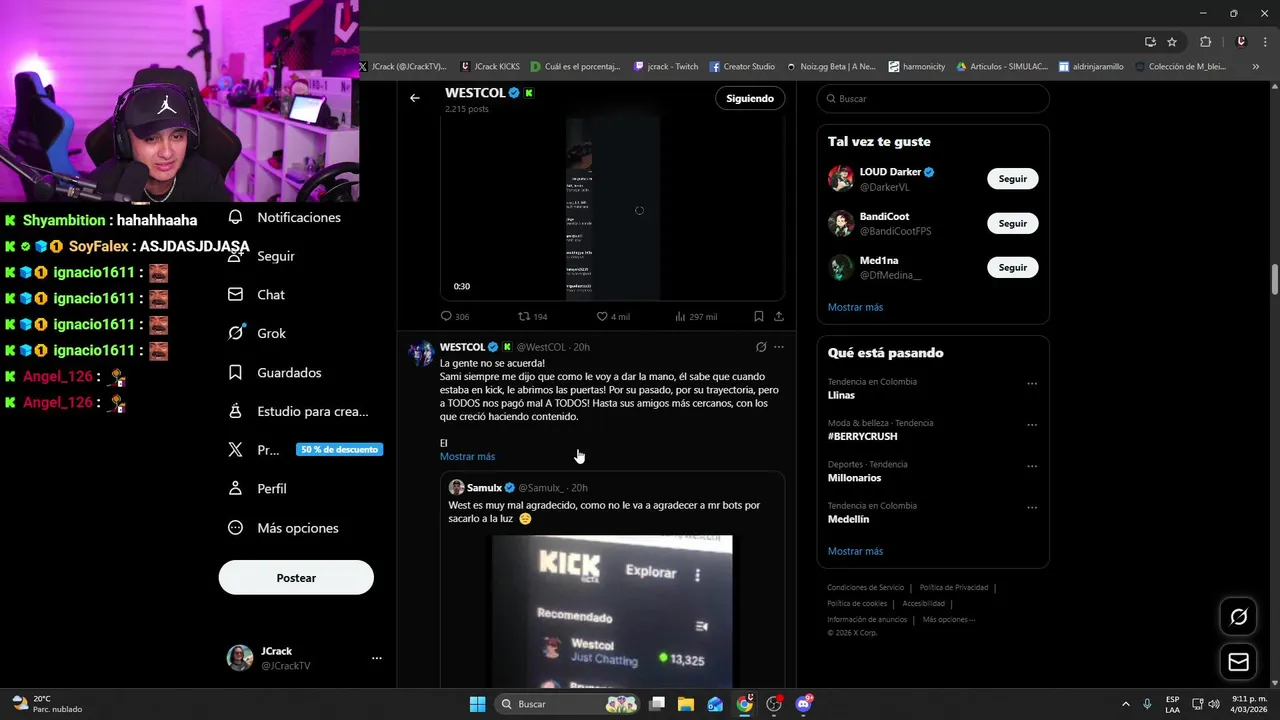Viewport: 1280px width, 720px height.
Task: Click the Siguiendo button for WESTCOL
Action: tap(750, 98)
